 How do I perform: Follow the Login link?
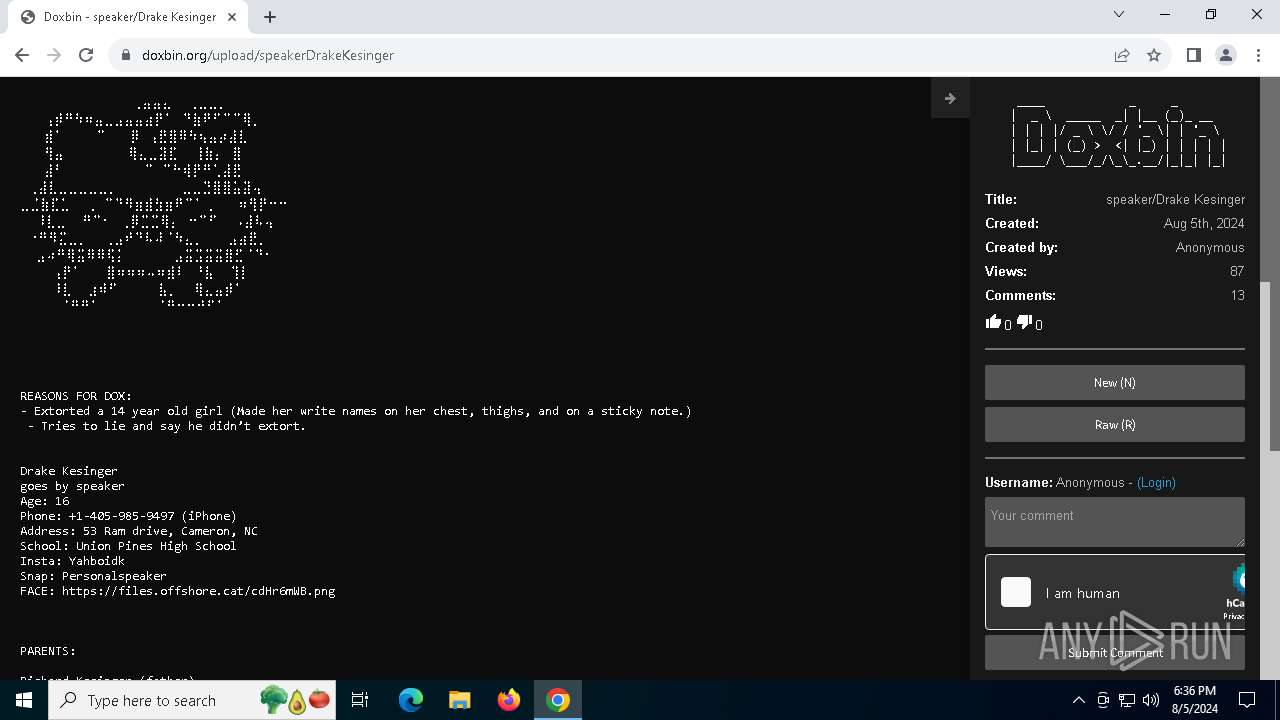[x=1156, y=482]
